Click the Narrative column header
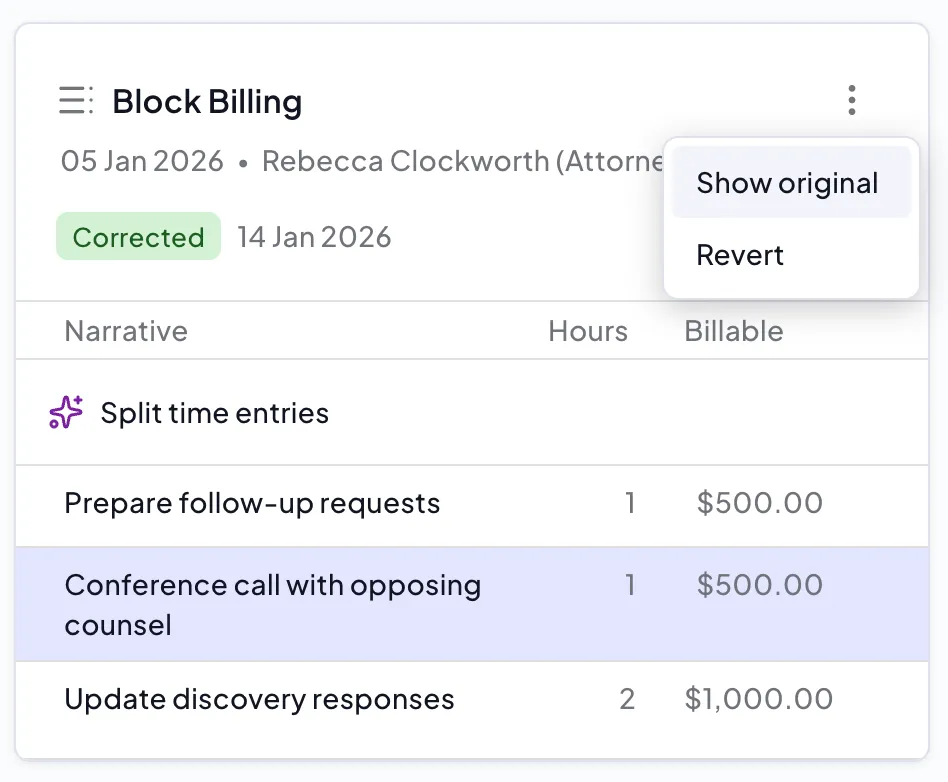The height and width of the screenshot is (782, 948). pos(126,331)
